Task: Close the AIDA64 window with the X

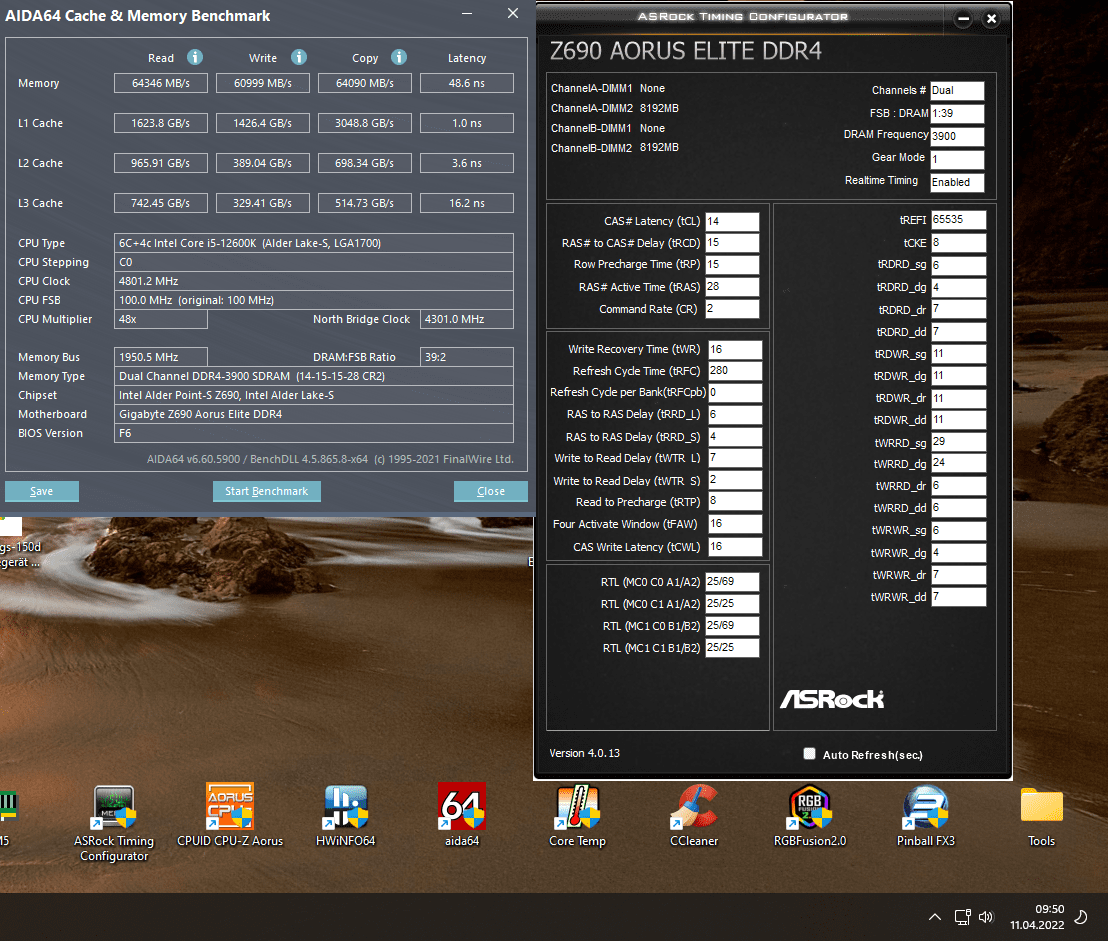Action: (x=513, y=13)
